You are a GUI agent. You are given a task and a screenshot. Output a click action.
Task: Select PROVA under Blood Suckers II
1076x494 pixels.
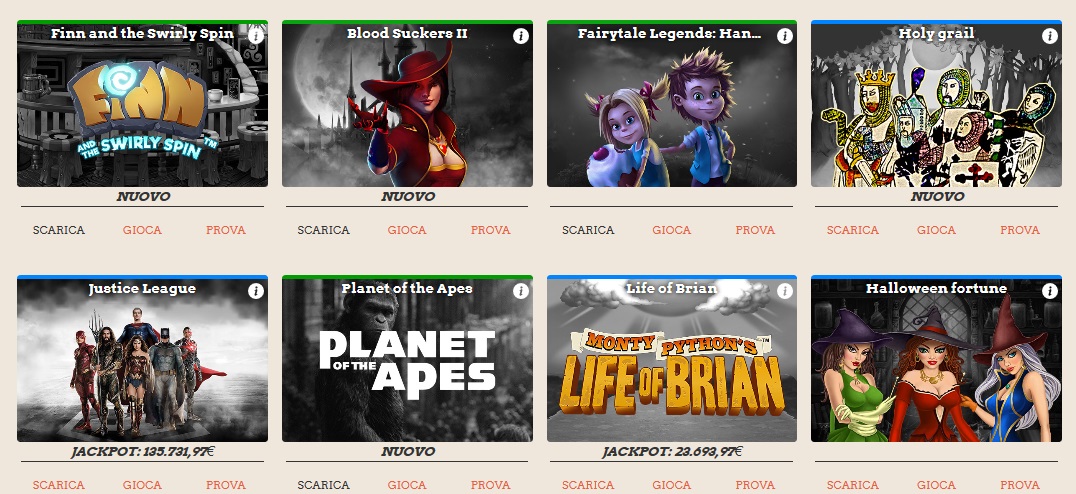coord(491,230)
